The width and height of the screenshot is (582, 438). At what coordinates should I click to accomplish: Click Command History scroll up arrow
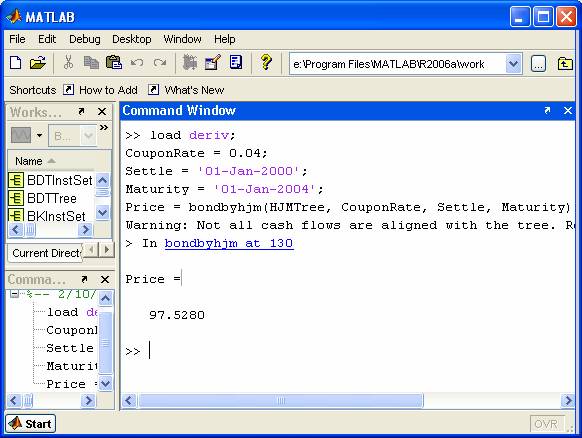click(105, 298)
